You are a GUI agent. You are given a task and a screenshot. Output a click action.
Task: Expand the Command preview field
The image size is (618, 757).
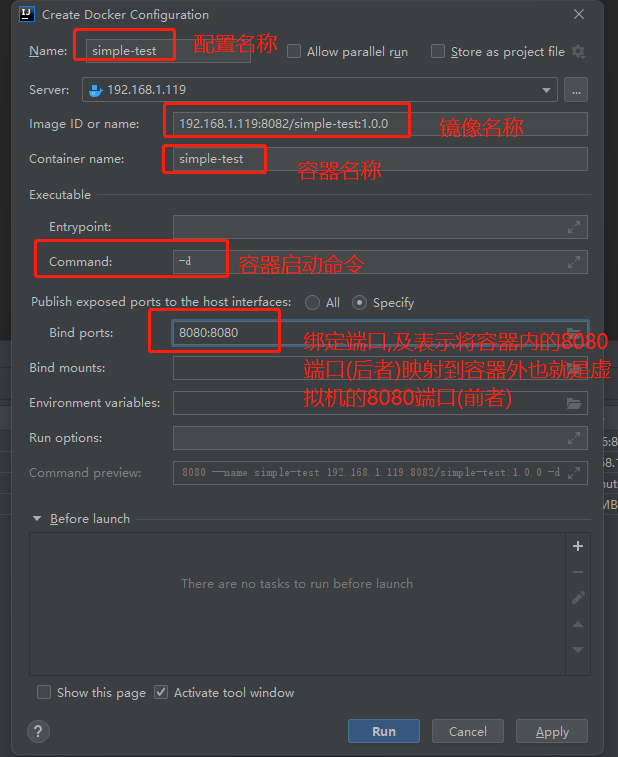coord(574,473)
